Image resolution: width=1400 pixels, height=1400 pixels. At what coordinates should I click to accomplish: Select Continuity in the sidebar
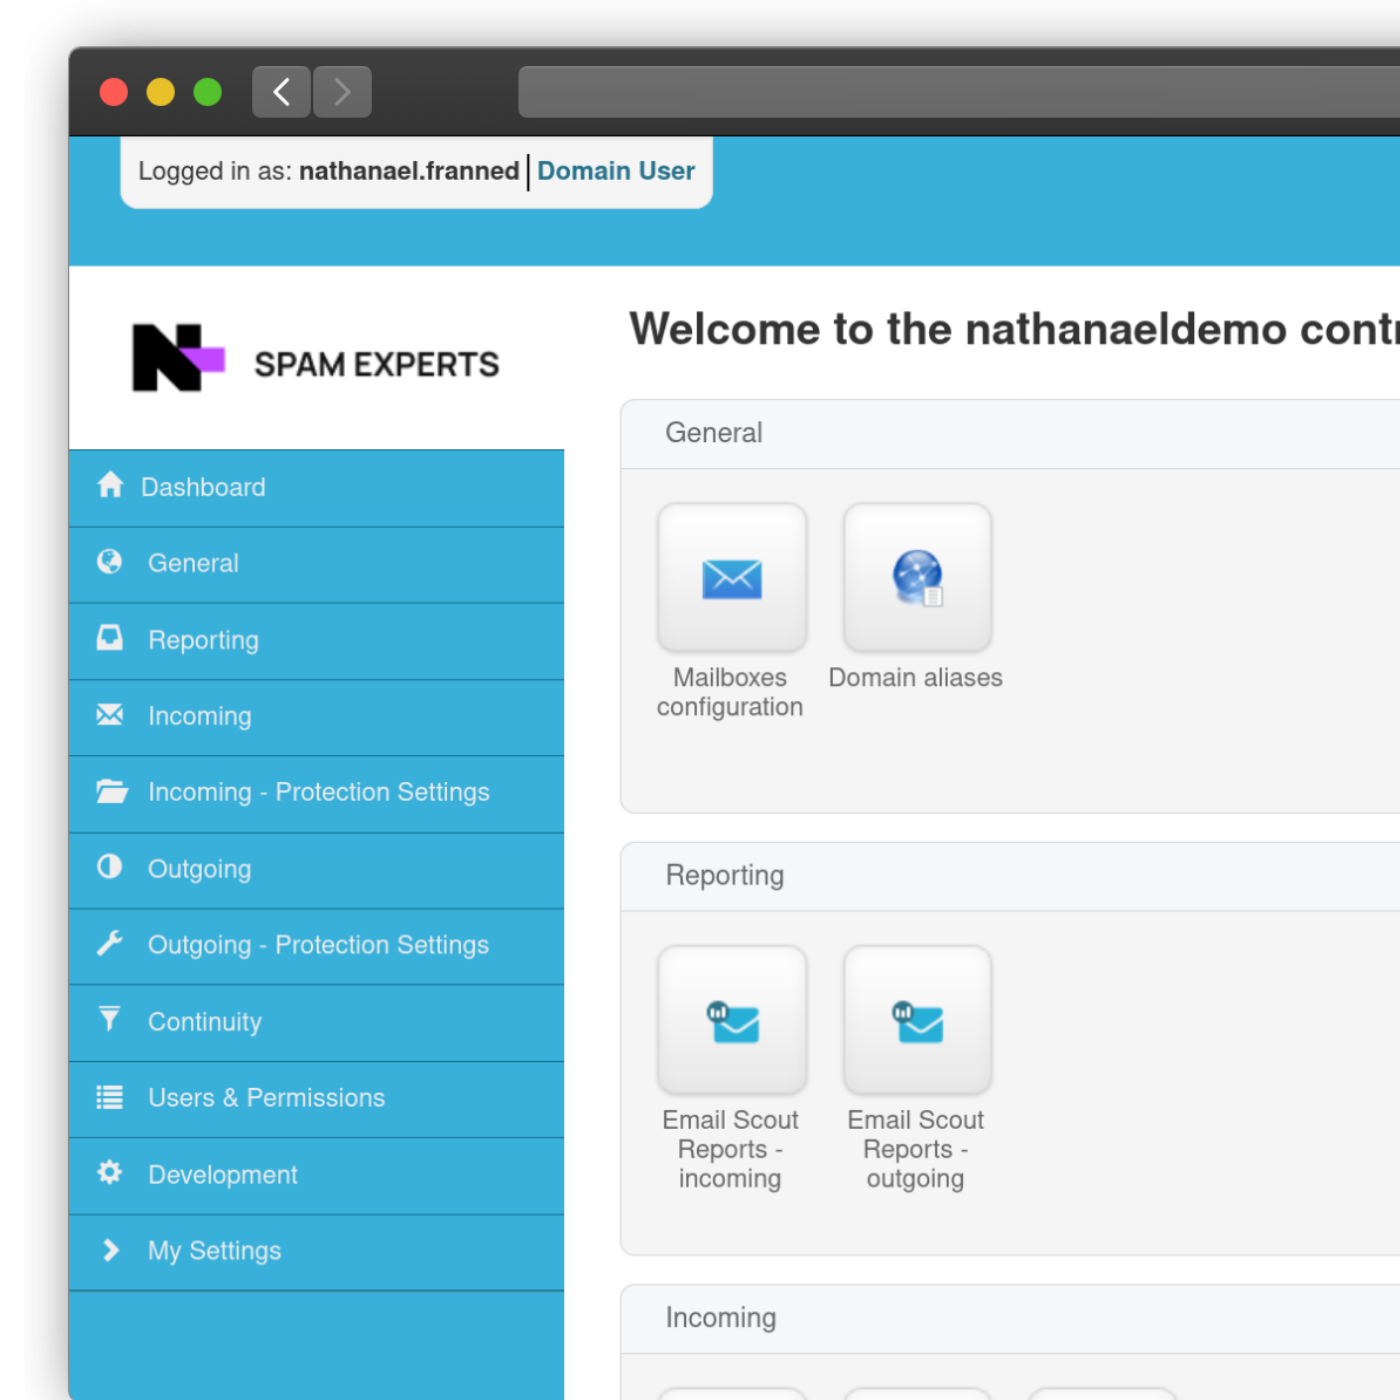coord(205,1022)
